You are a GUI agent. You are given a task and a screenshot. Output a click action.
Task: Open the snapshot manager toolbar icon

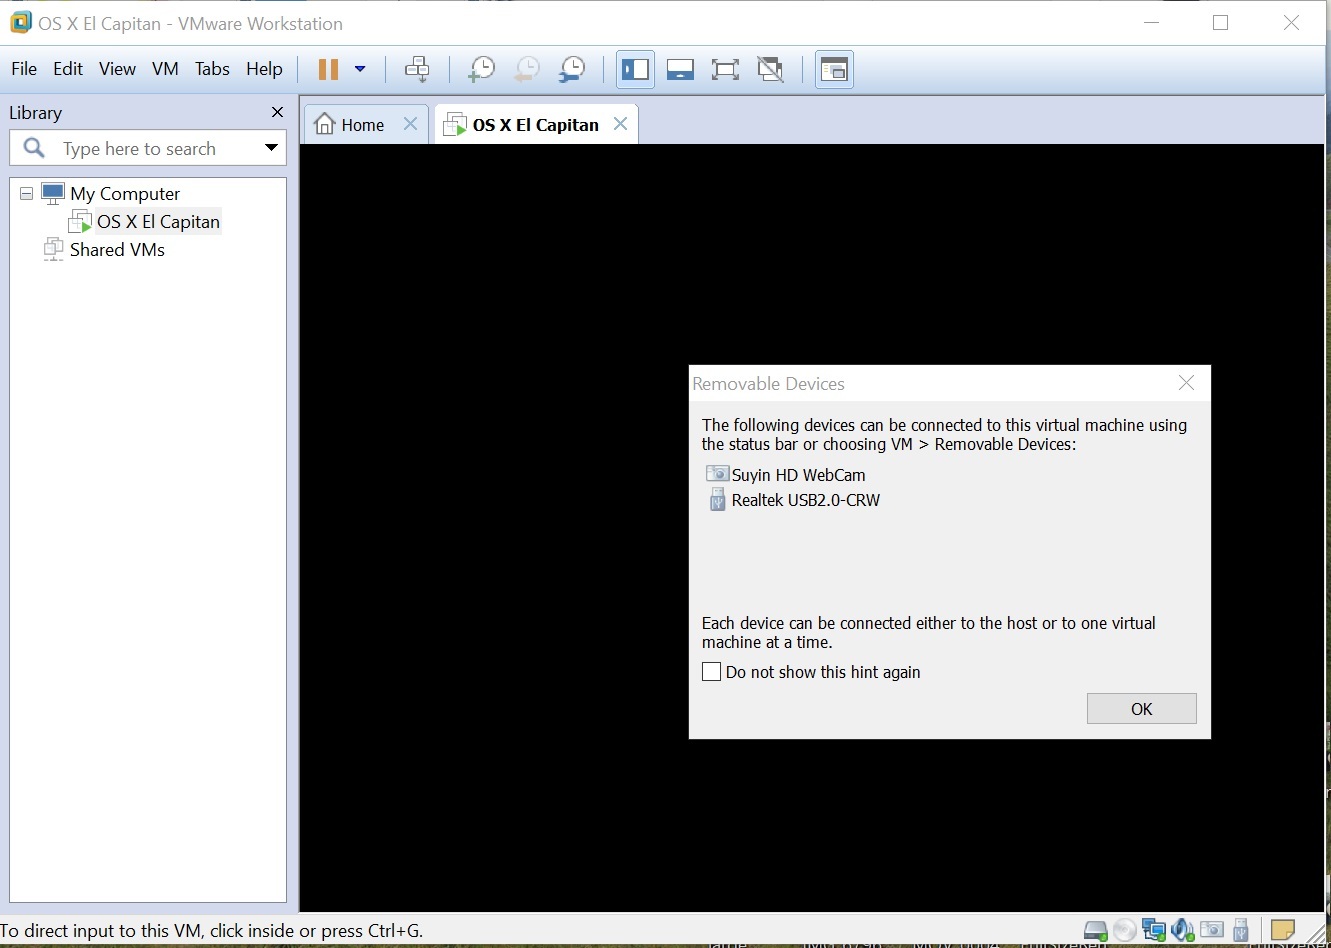[x=572, y=69]
